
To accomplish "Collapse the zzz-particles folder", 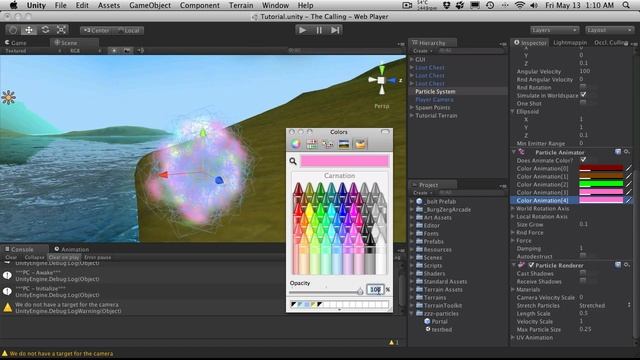I will coord(412,313).
